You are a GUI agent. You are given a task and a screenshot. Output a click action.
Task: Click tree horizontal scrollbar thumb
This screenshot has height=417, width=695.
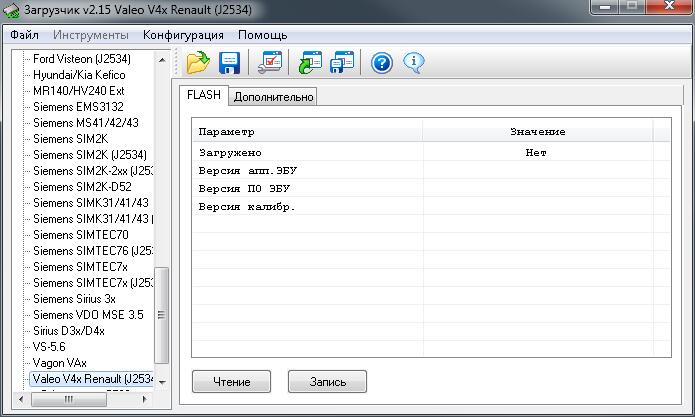click(x=69, y=399)
